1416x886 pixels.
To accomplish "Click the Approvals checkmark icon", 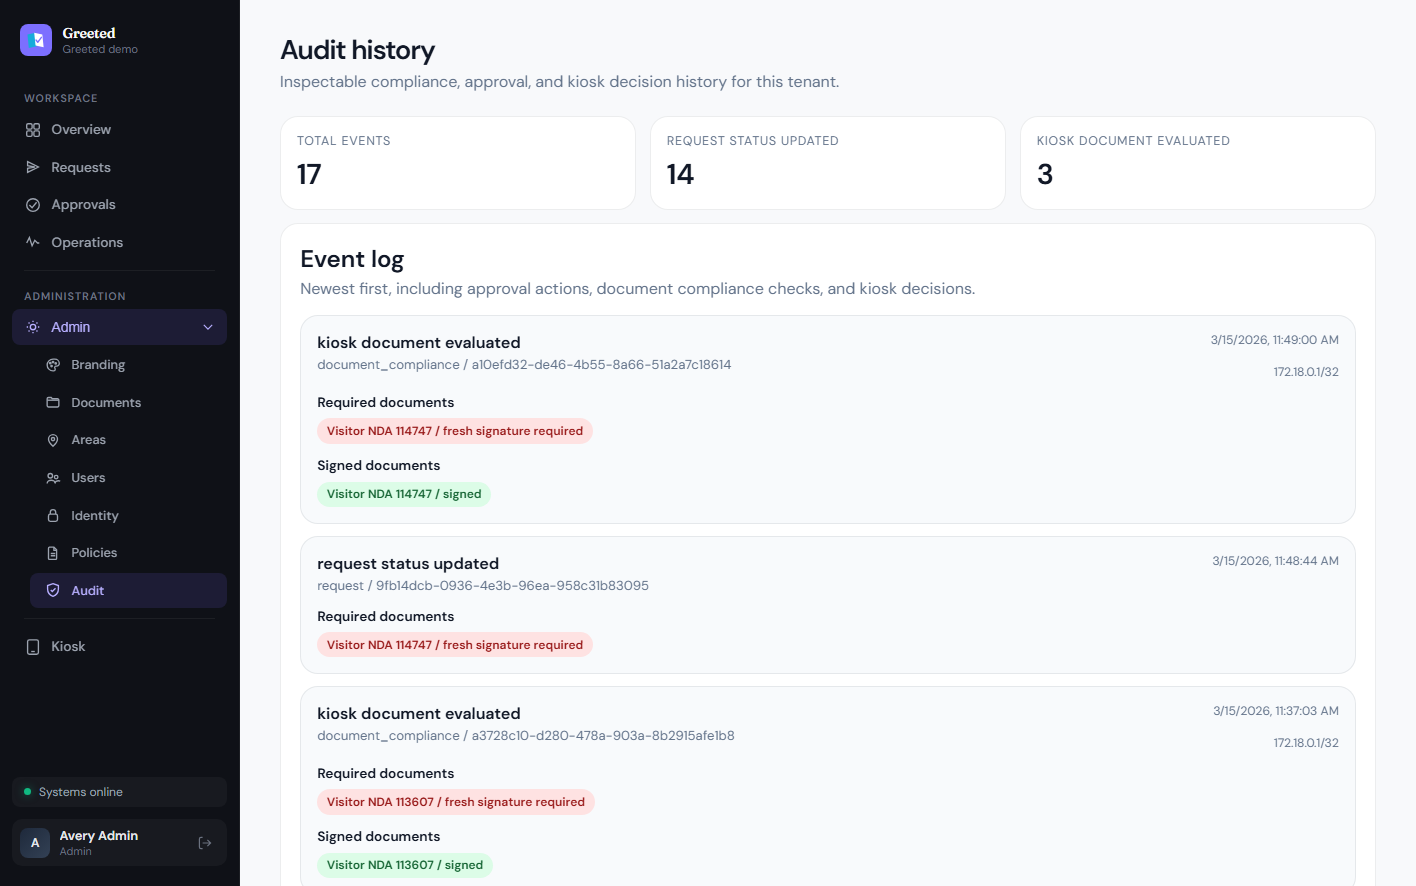I will tap(33, 204).
